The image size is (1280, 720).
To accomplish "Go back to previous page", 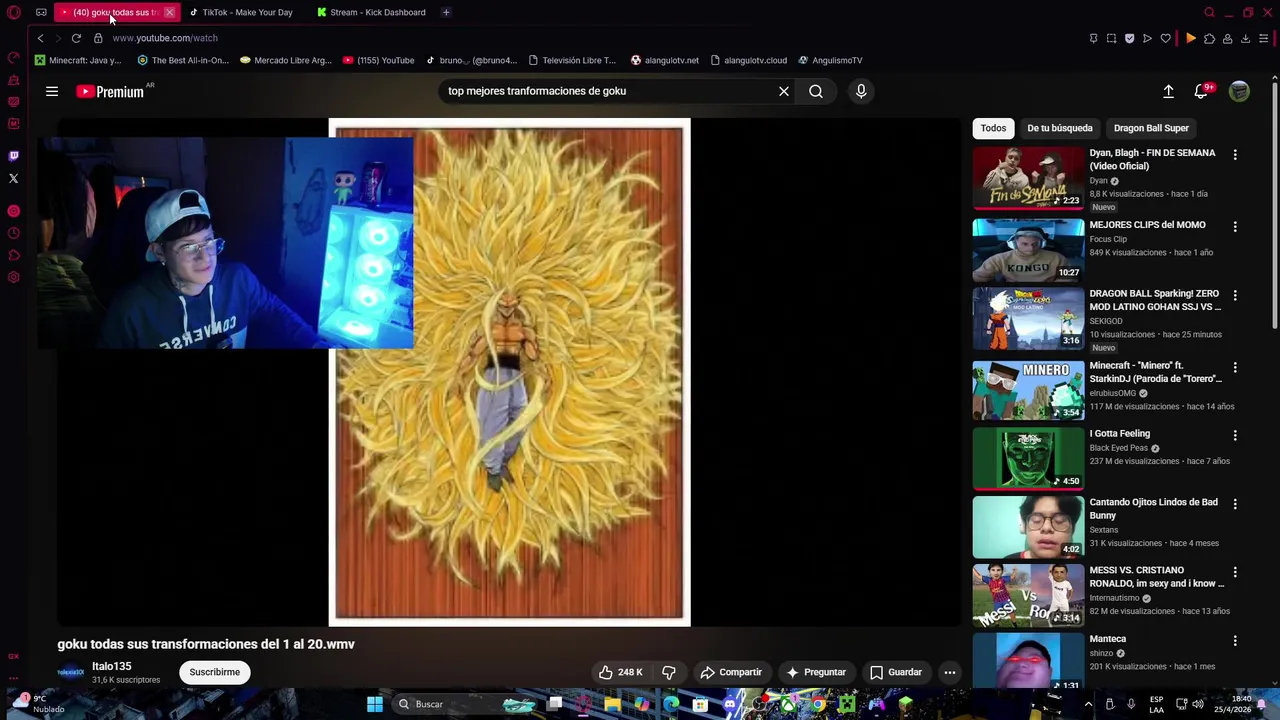I will coord(40,38).
